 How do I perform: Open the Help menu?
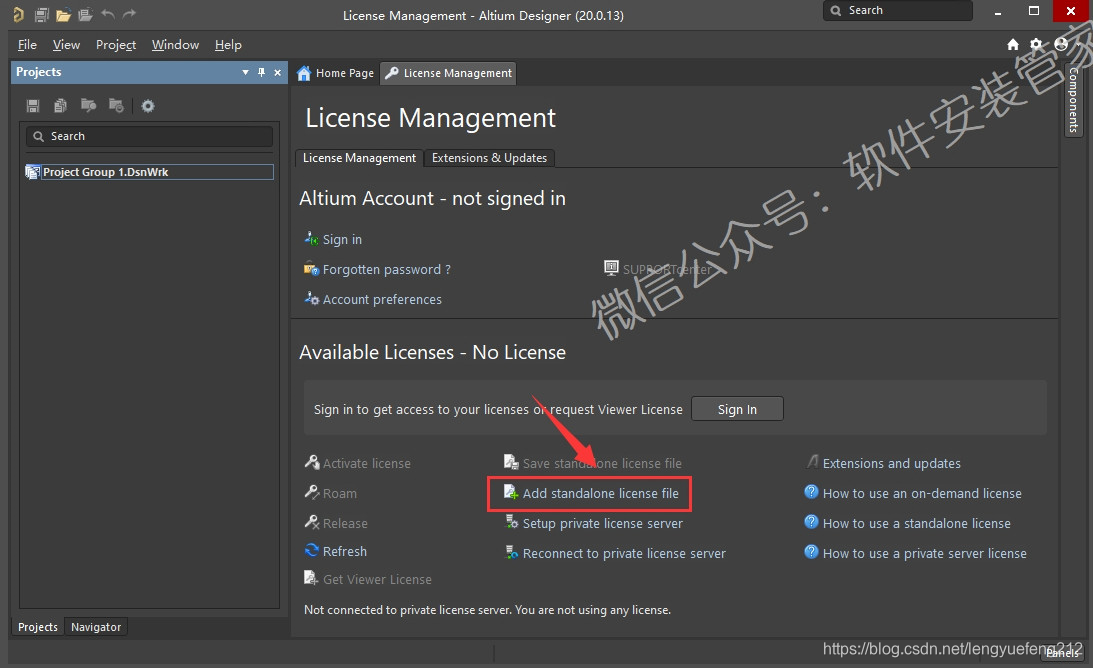[x=228, y=45]
